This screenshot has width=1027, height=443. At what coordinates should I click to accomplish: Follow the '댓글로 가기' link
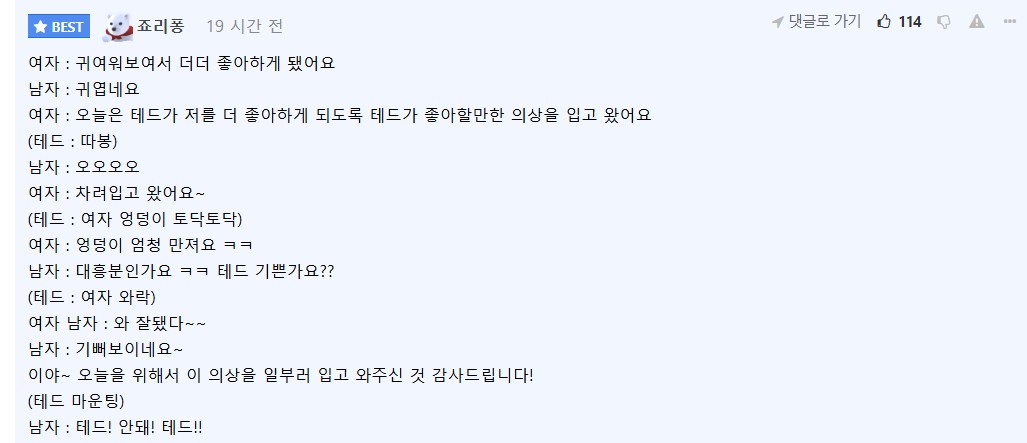click(x=824, y=22)
